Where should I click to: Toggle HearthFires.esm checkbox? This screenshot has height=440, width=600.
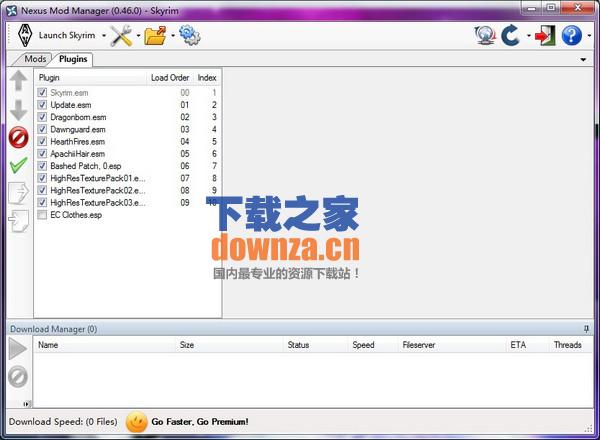pyautogui.click(x=42, y=142)
